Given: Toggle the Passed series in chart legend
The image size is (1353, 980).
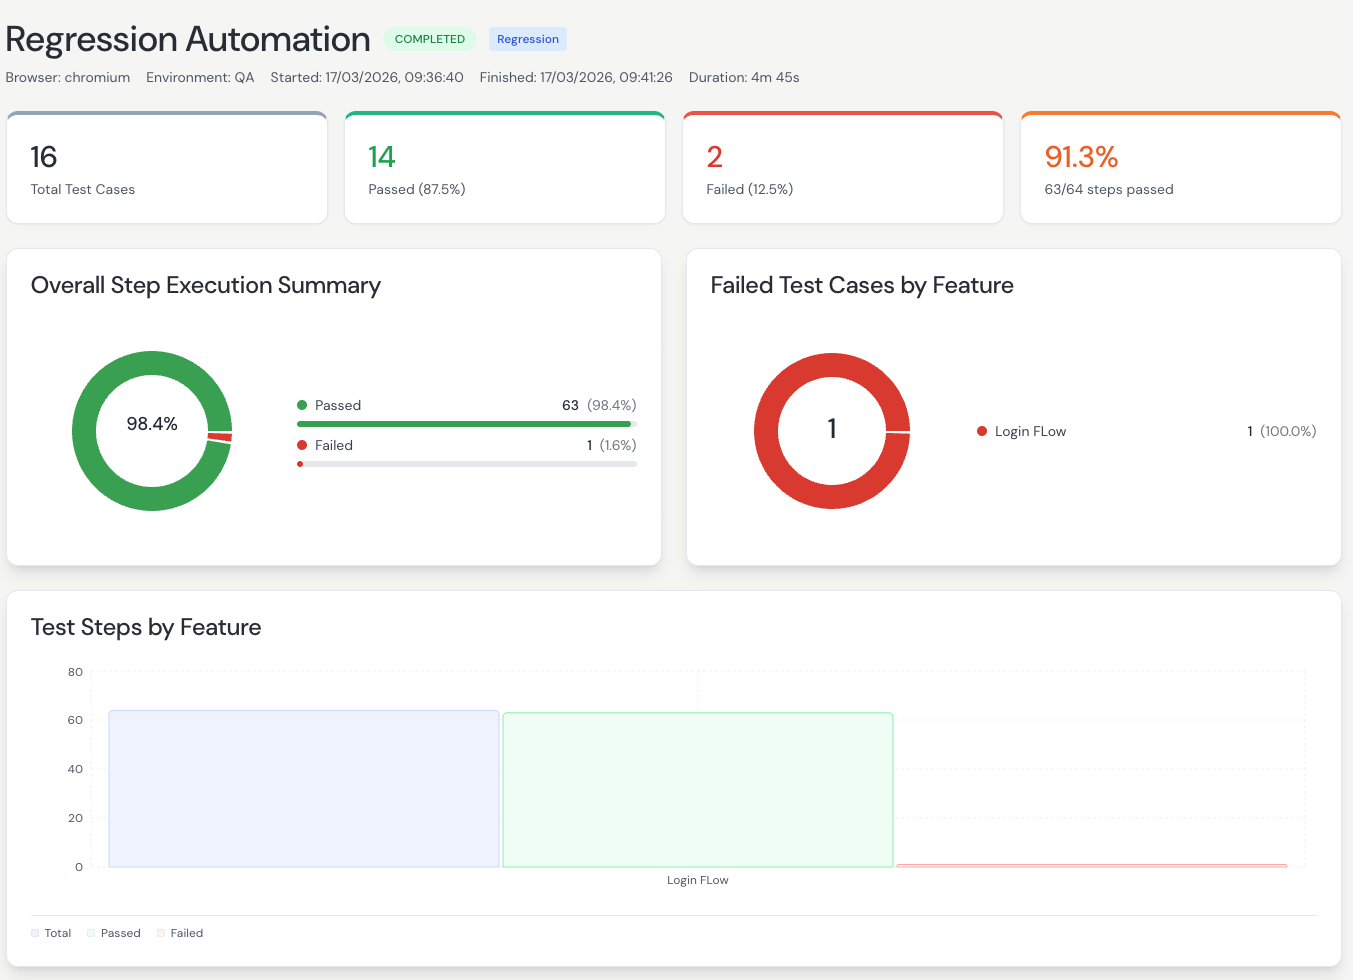Looking at the screenshot, I should (x=114, y=933).
